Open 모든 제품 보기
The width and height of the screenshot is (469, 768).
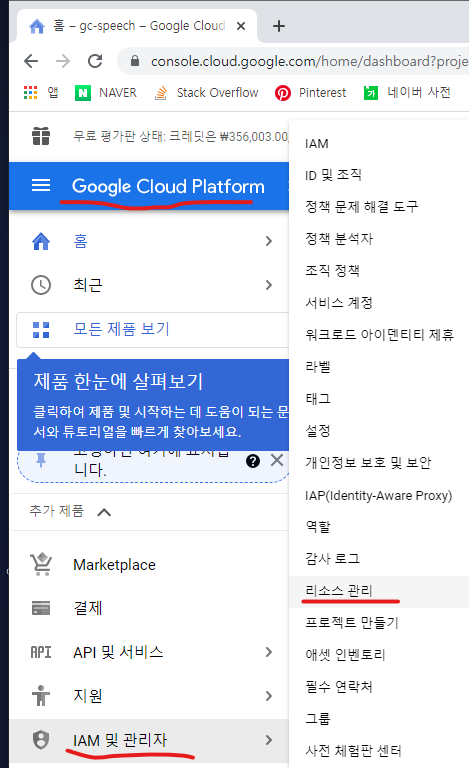pyautogui.click(x=153, y=330)
